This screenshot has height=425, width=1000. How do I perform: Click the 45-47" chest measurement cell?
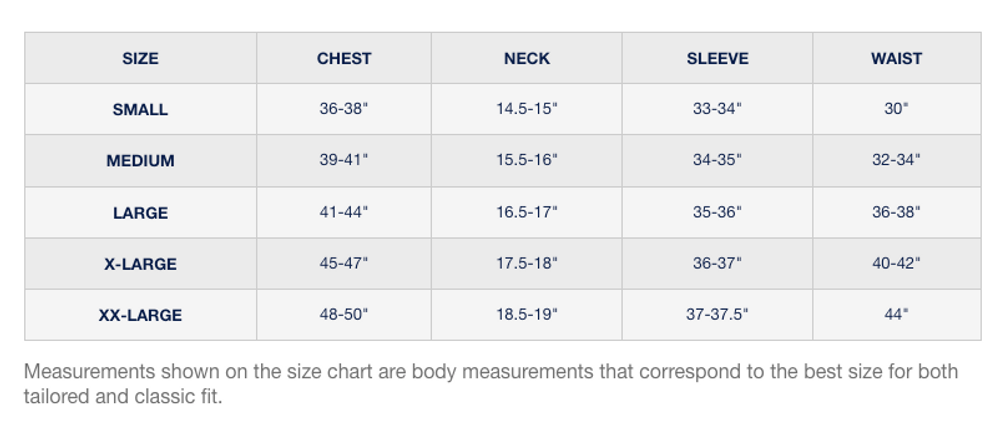(x=344, y=264)
